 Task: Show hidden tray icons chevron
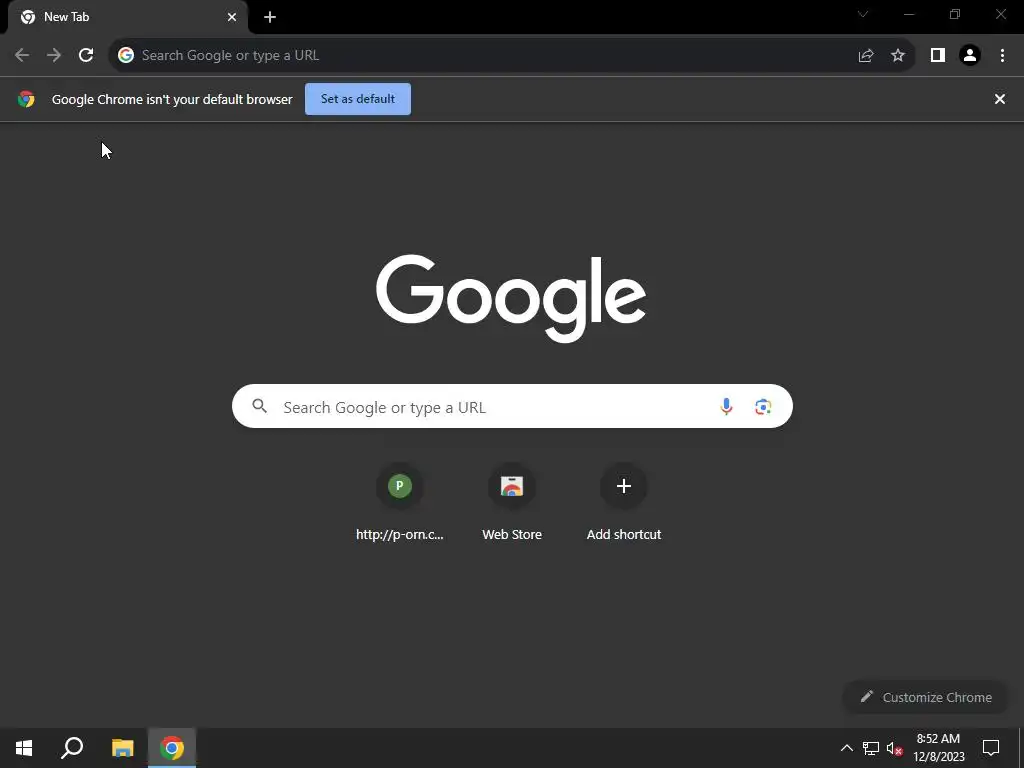click(846, 748)
